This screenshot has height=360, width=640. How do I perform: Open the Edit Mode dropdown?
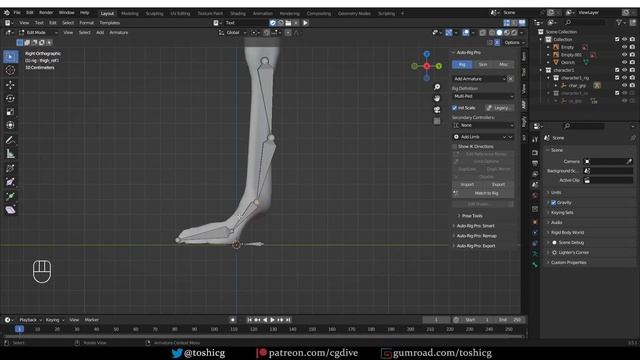tap(38, 33)
